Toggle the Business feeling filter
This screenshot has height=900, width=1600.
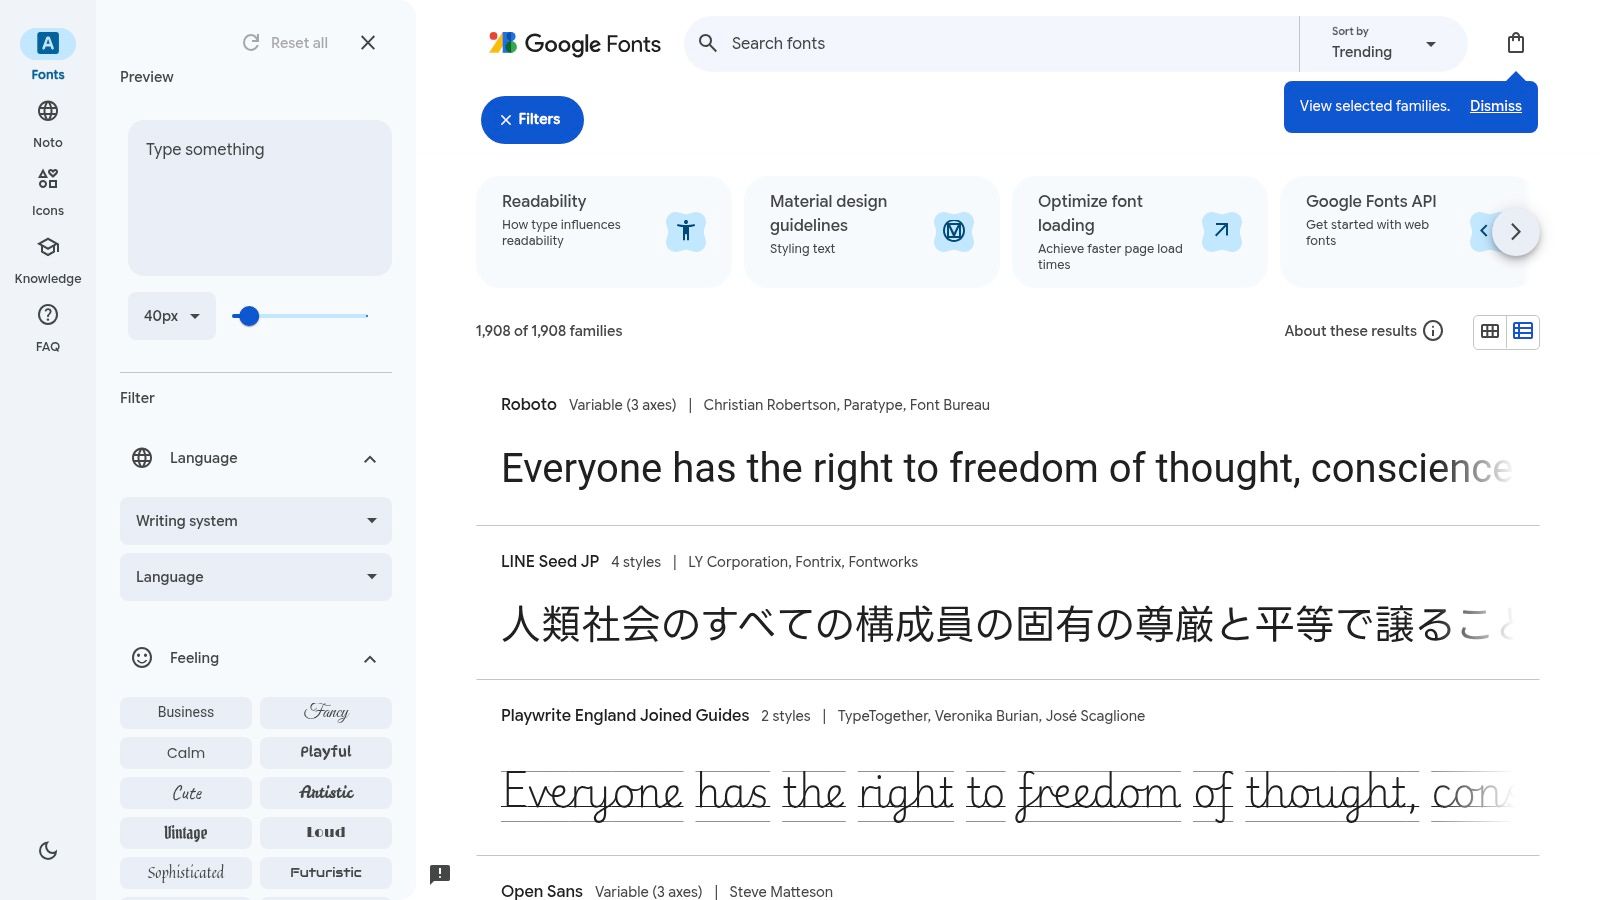click(x=185, y=712)
